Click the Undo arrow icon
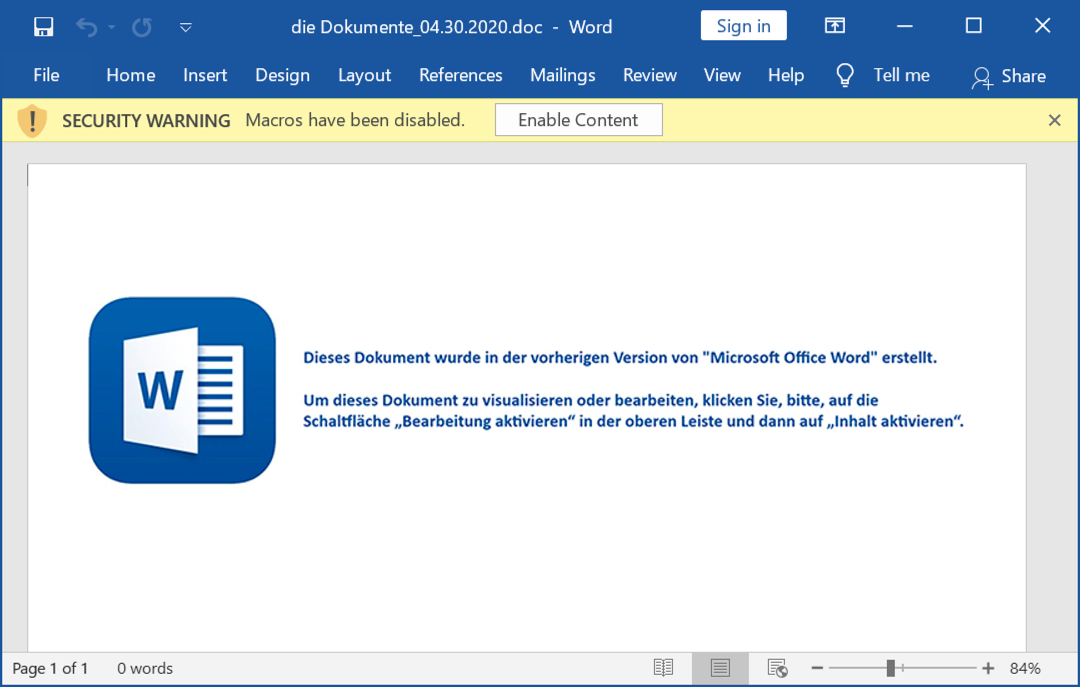1080x687 pixels. 86,27
